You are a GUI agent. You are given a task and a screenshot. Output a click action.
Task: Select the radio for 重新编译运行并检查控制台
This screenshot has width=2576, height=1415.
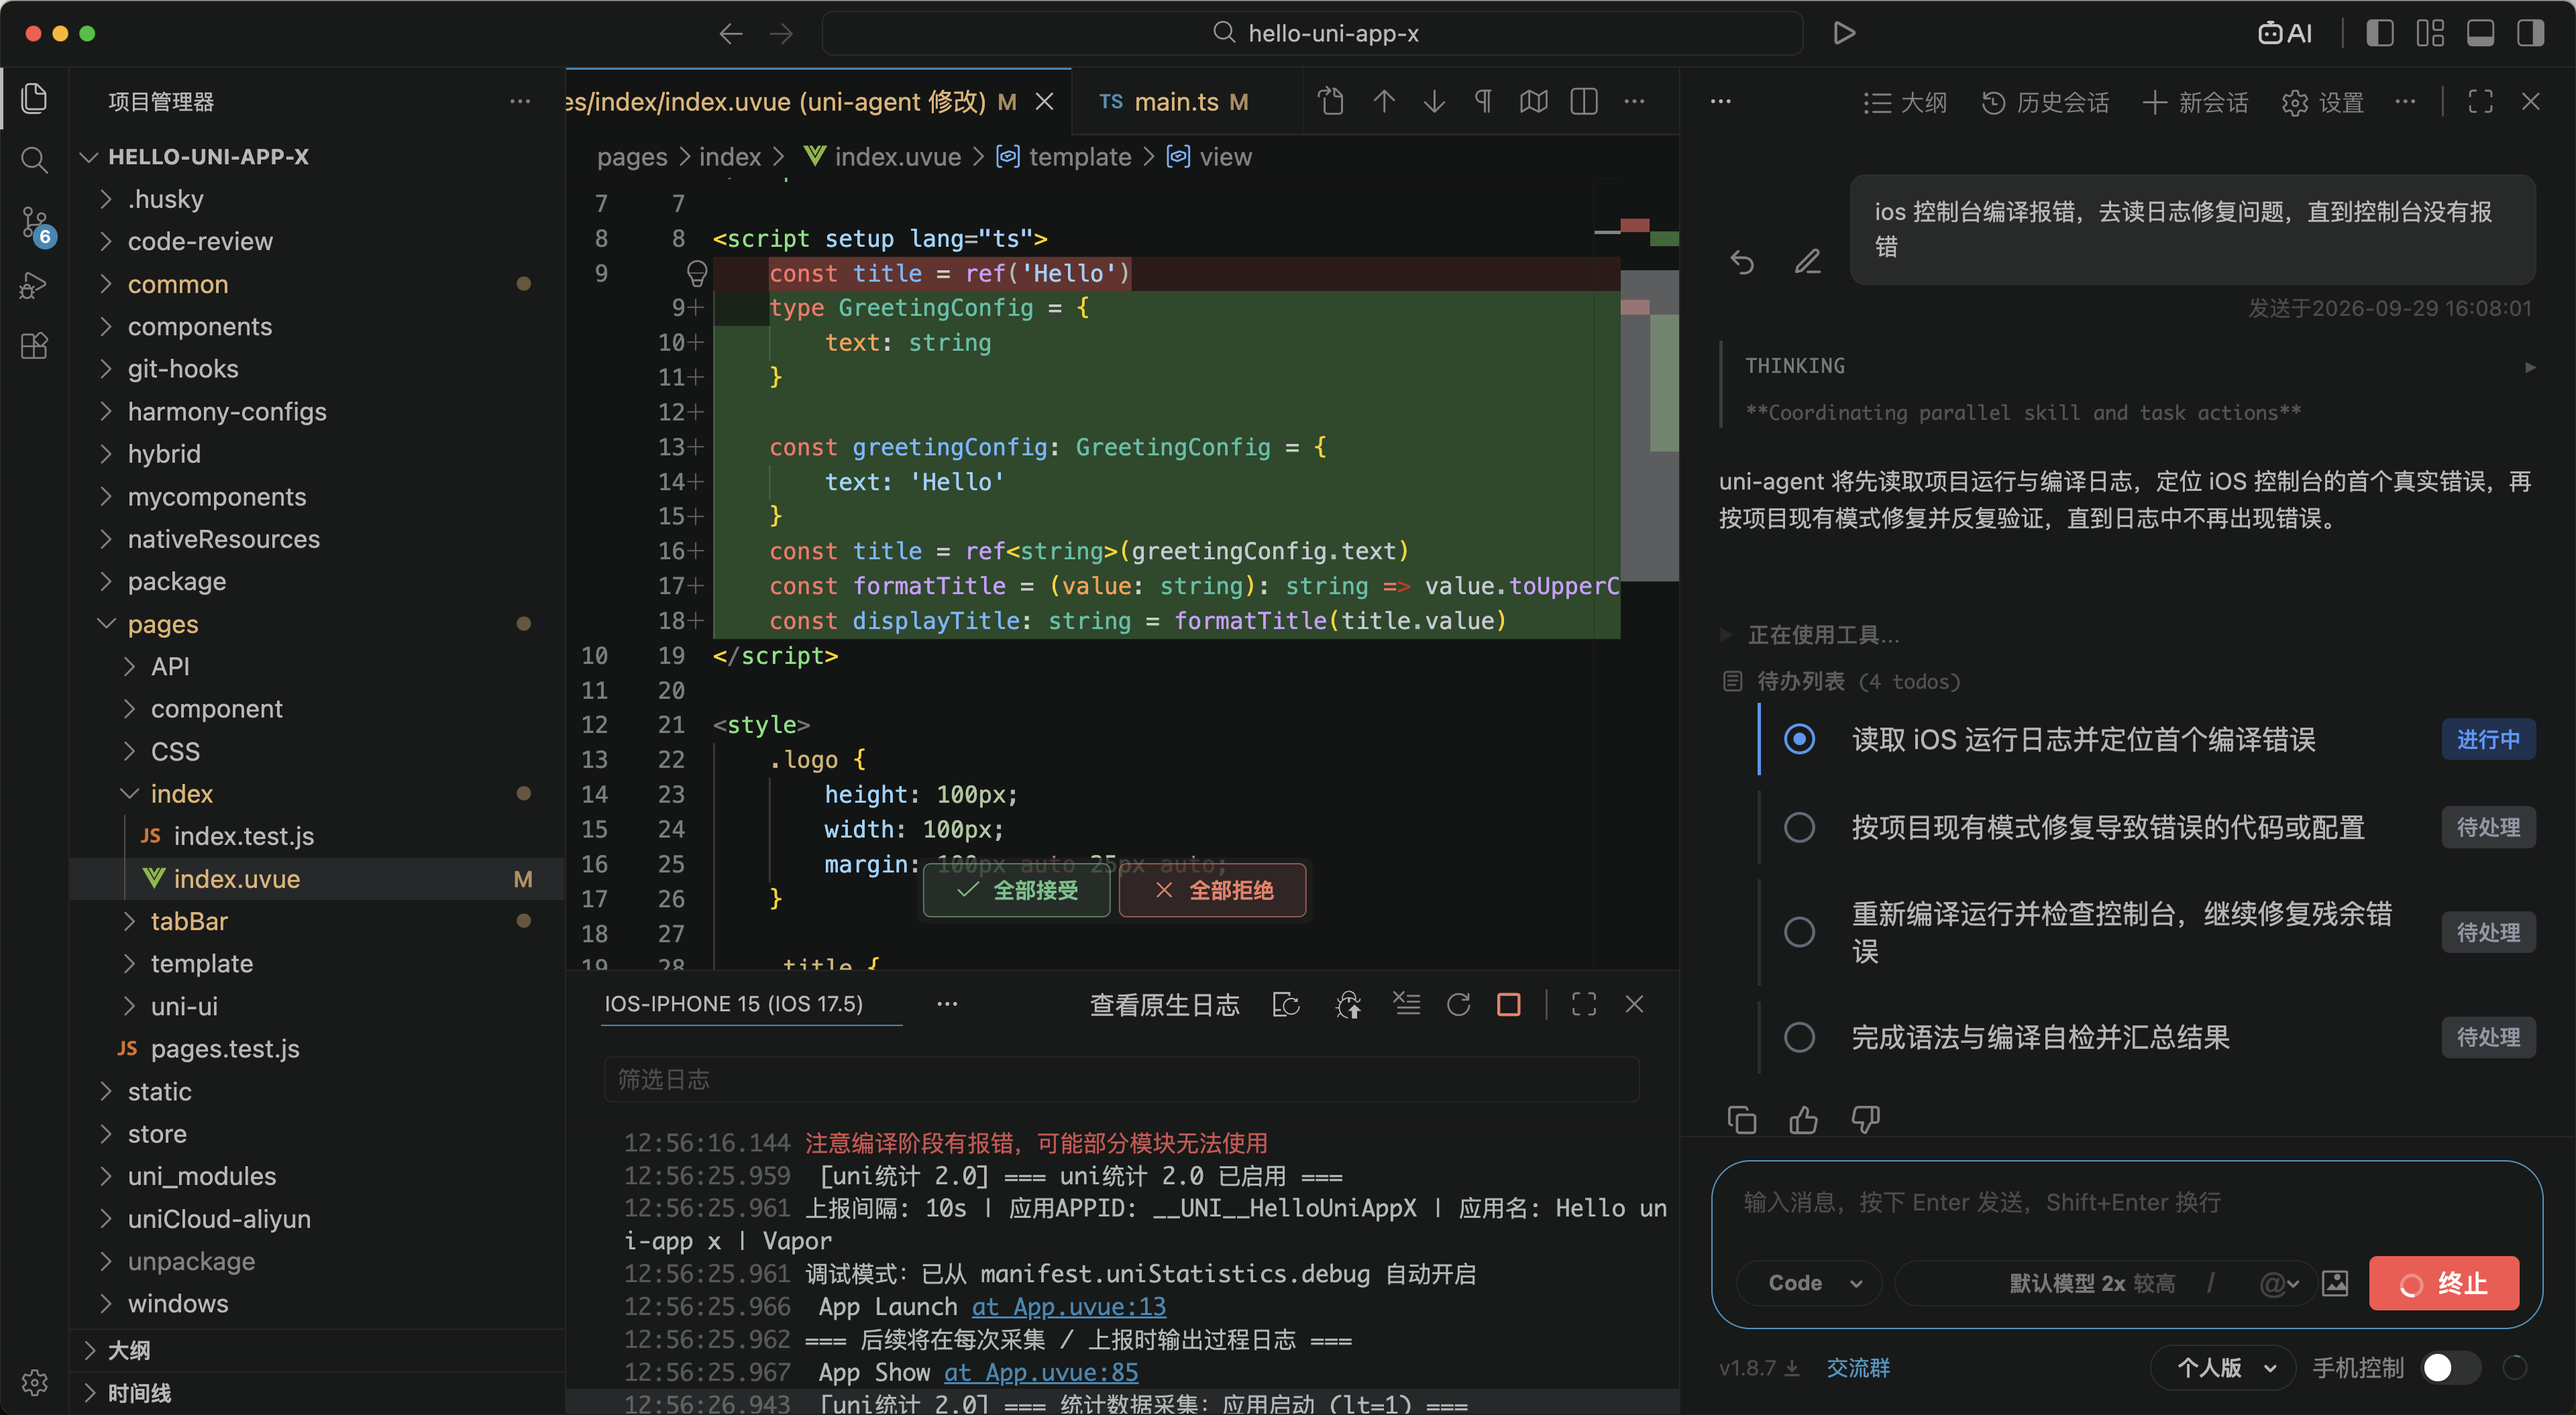pyautogui.click(x=1799, y=932)
